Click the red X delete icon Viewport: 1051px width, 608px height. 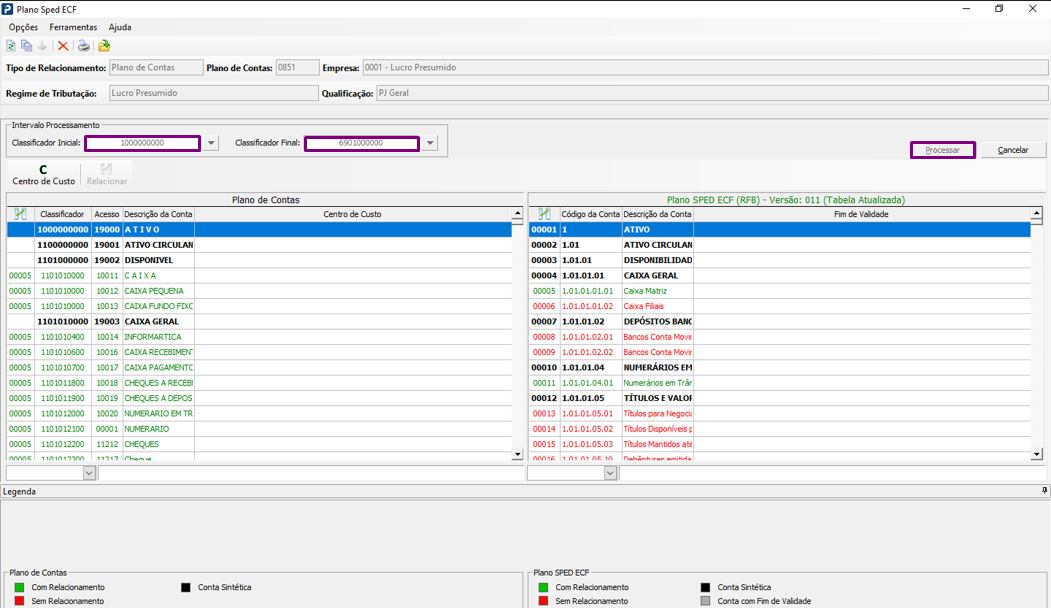[x=63, y=46]
